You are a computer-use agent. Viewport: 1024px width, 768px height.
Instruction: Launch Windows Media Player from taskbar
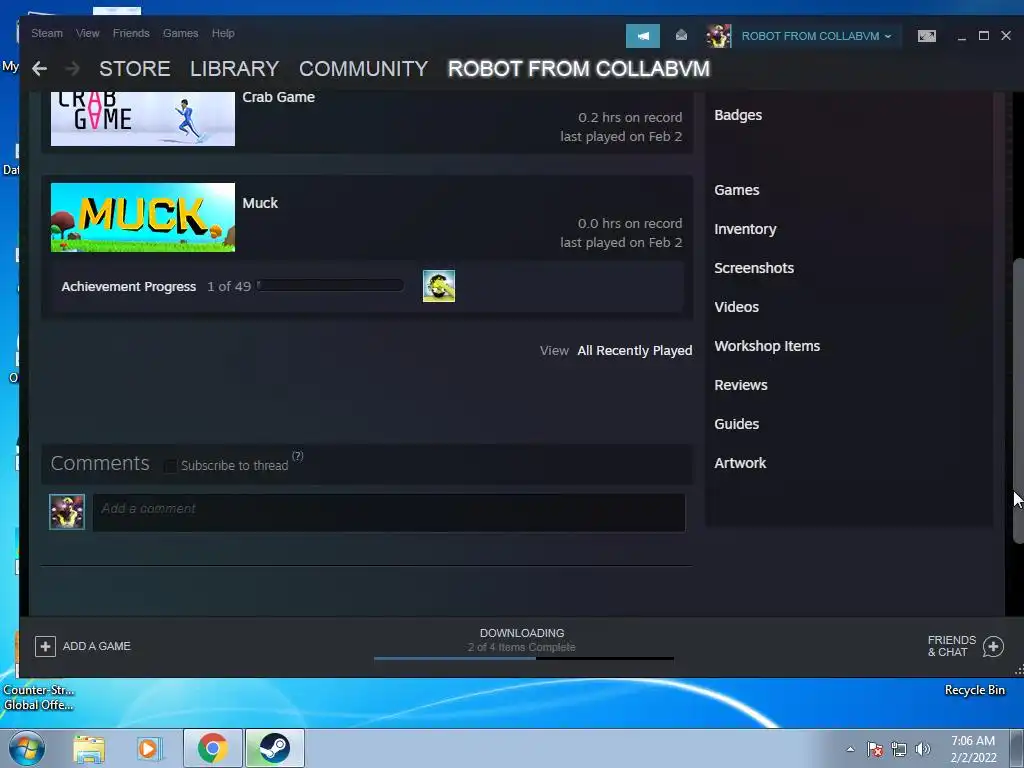(150, 748)
